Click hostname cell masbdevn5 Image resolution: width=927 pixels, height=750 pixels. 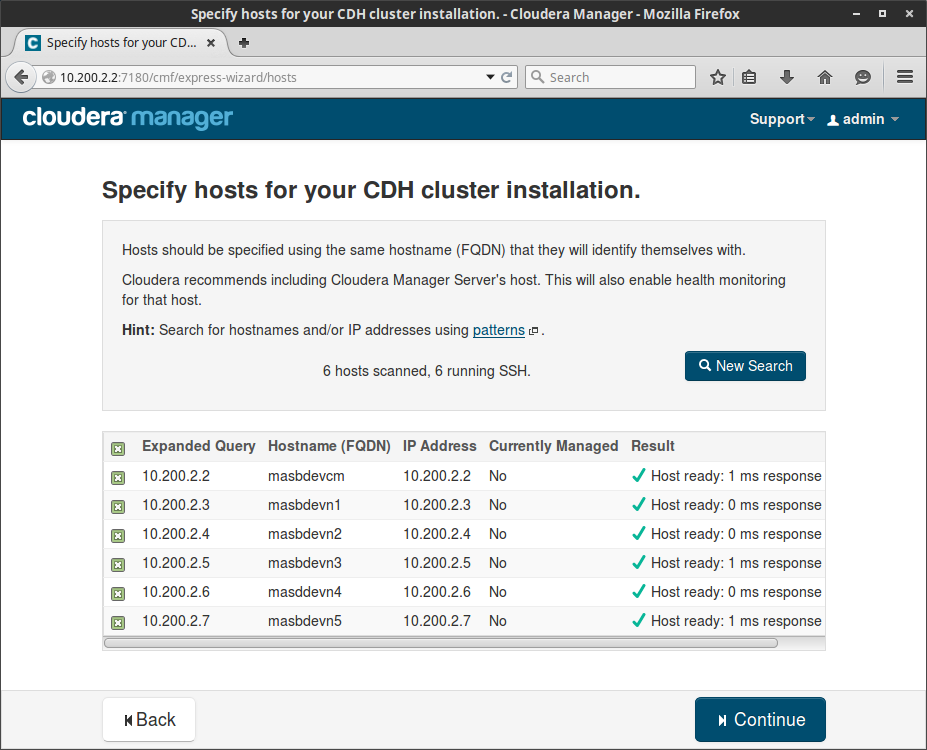click(304, 621)
